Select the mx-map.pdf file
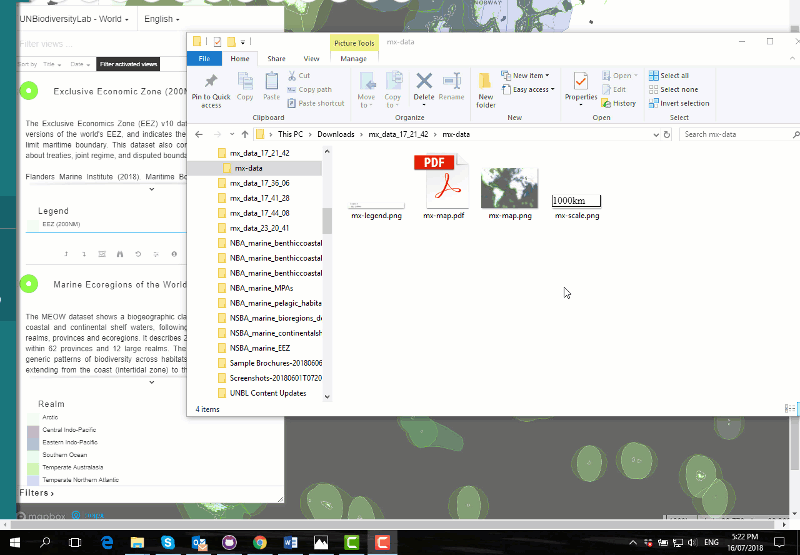Image resolution: width=800 pixels, height=555 pixels. click(443, 187)
